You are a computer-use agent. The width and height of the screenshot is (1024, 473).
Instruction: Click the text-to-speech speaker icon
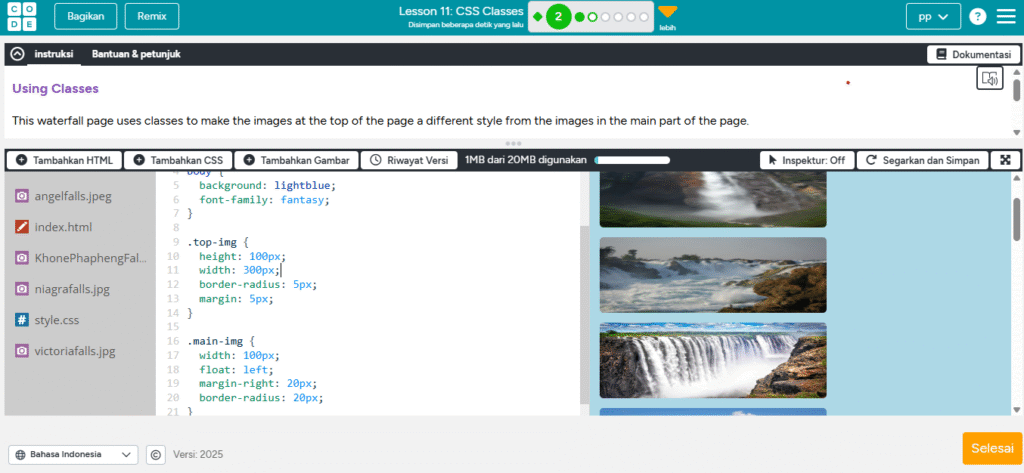(989, 79)
